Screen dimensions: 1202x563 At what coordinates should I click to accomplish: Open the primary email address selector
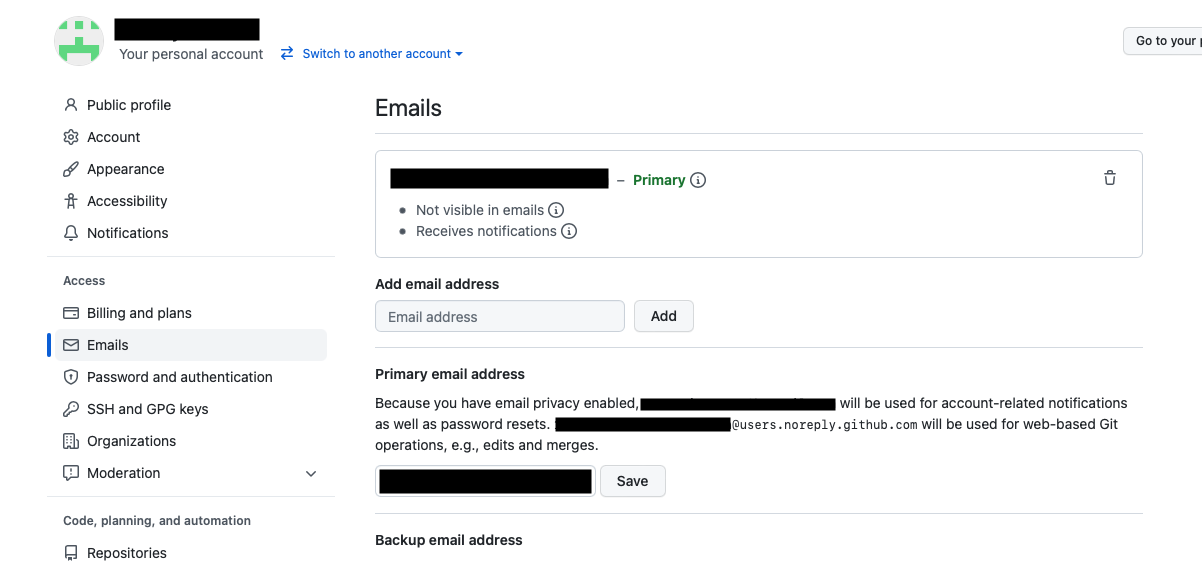point(485,481)
